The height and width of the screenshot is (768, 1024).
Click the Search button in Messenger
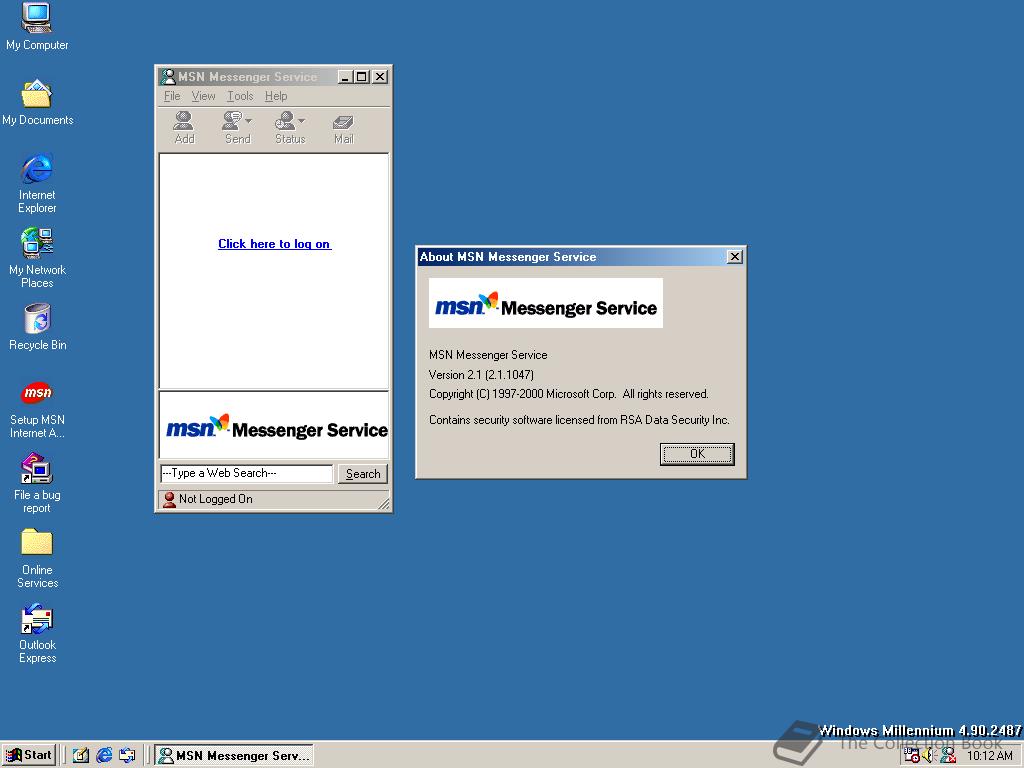click(x=362, y=473)
